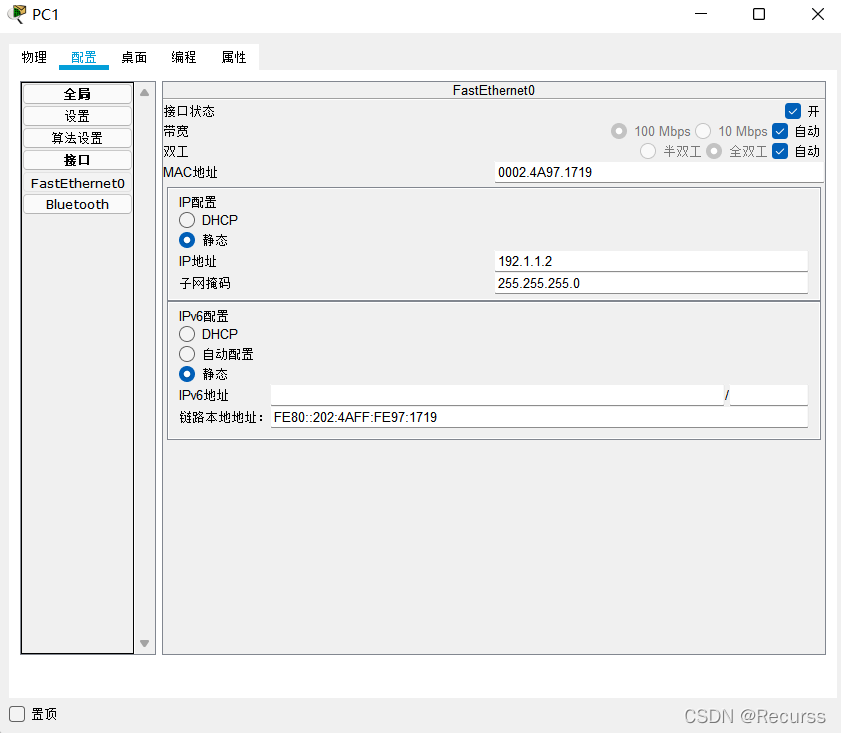The image size is (841, 733).
Task: Maximize the PC1 window
Action: [x=759, y=14]
